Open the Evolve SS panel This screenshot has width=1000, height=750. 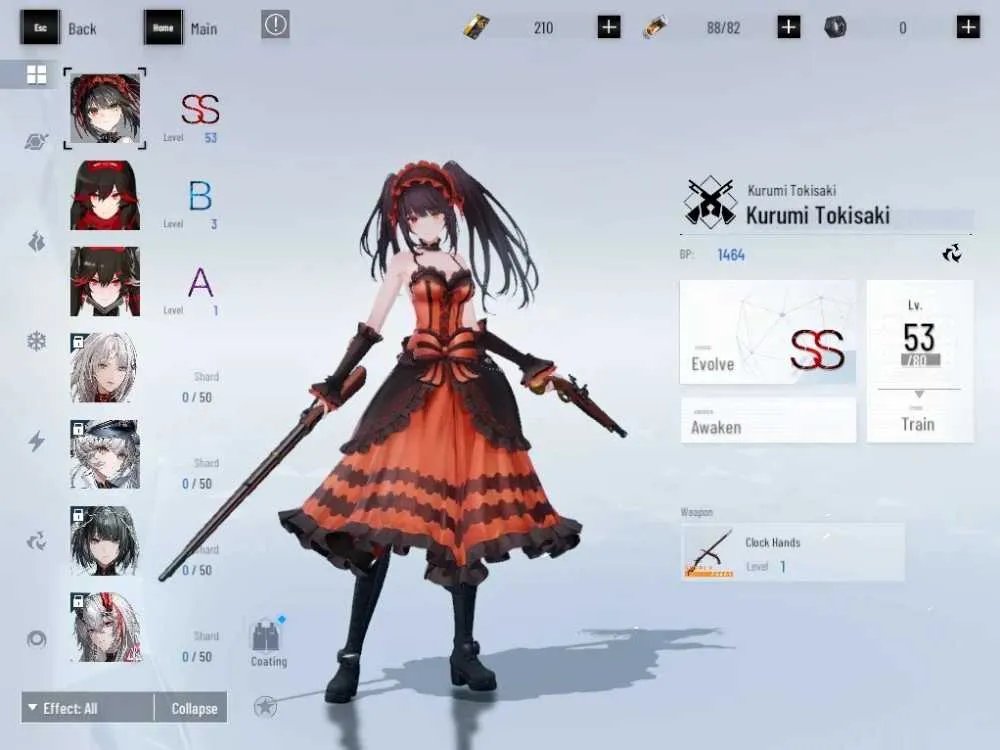tap(768, 332)
